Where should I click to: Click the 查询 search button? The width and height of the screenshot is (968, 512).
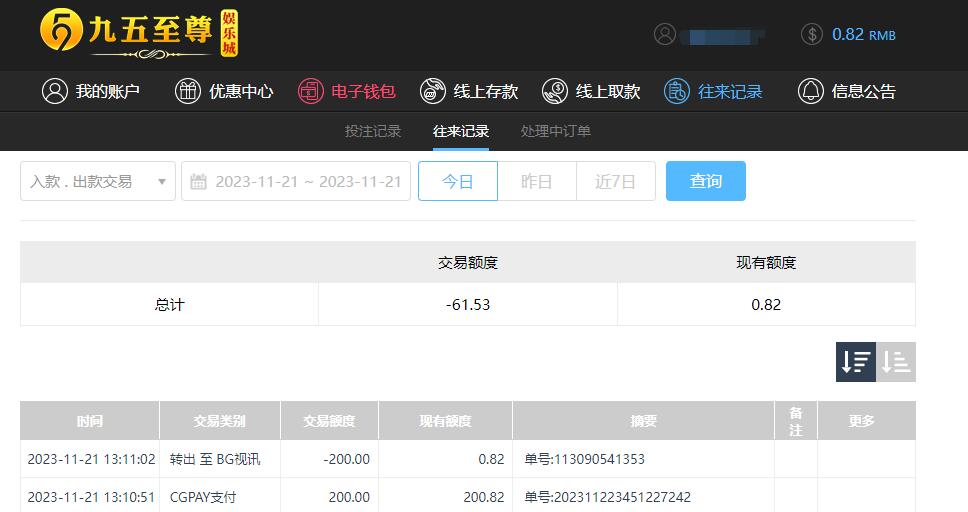tap(706, 181)
